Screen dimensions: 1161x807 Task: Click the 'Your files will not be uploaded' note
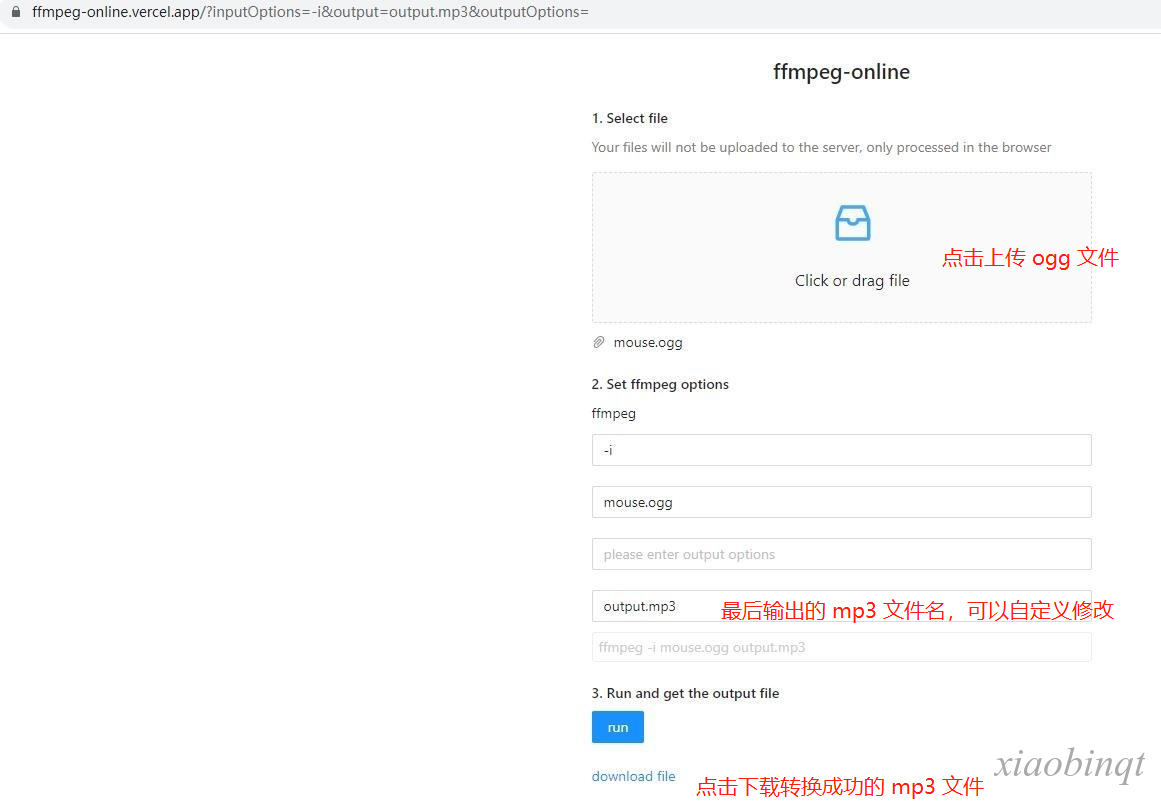click(821, 147)
